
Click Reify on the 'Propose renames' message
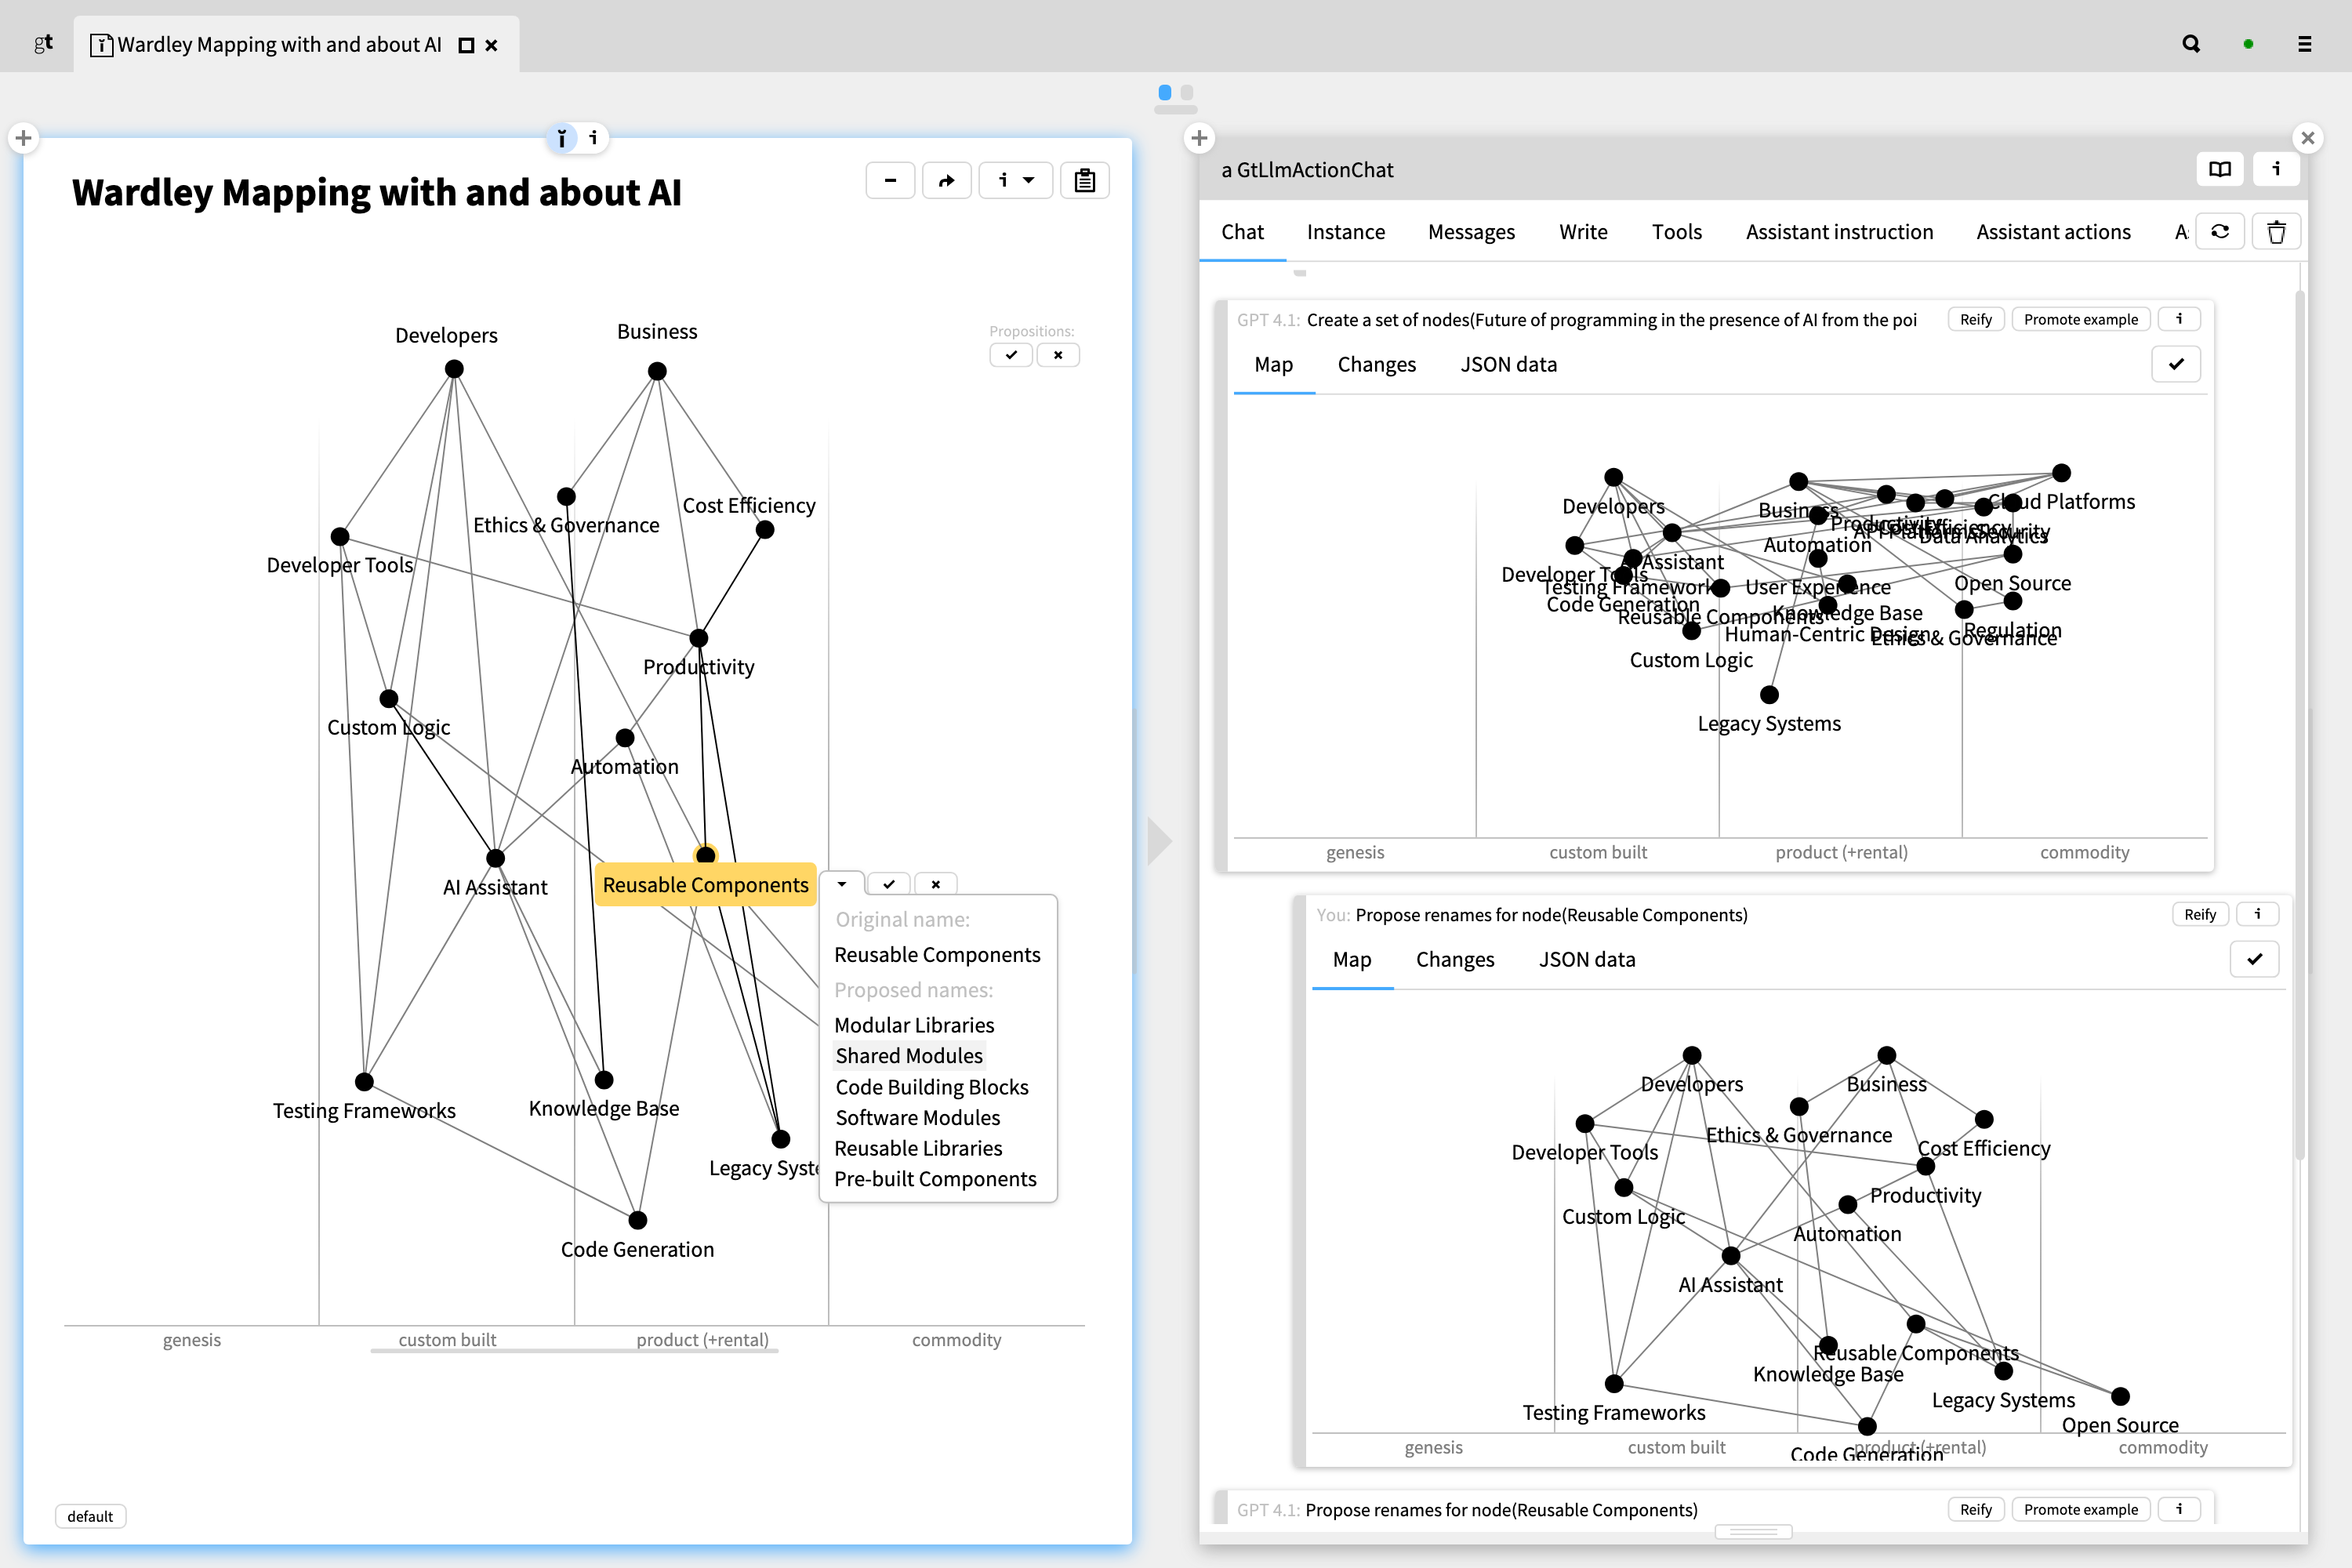coord(2199,915)
